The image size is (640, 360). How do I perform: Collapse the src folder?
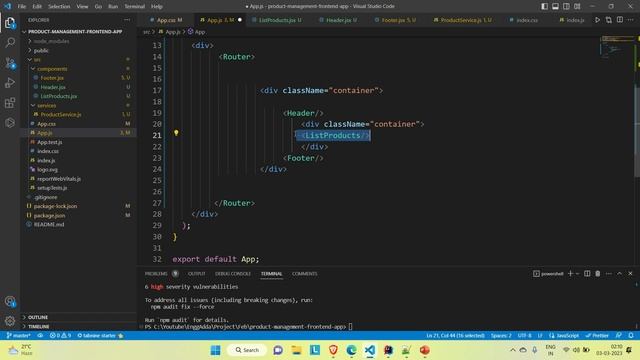click(30, 60)
